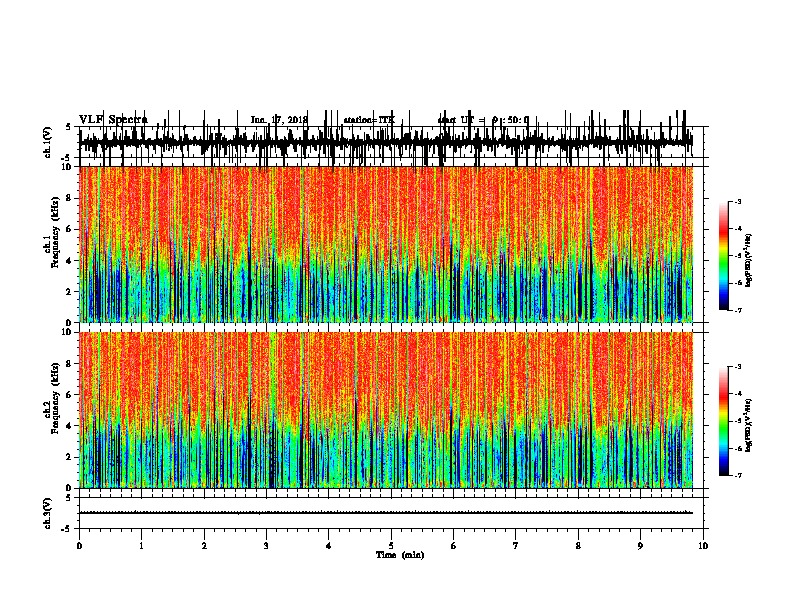Click the "1" tick on the time axis

tap(141, 546)
